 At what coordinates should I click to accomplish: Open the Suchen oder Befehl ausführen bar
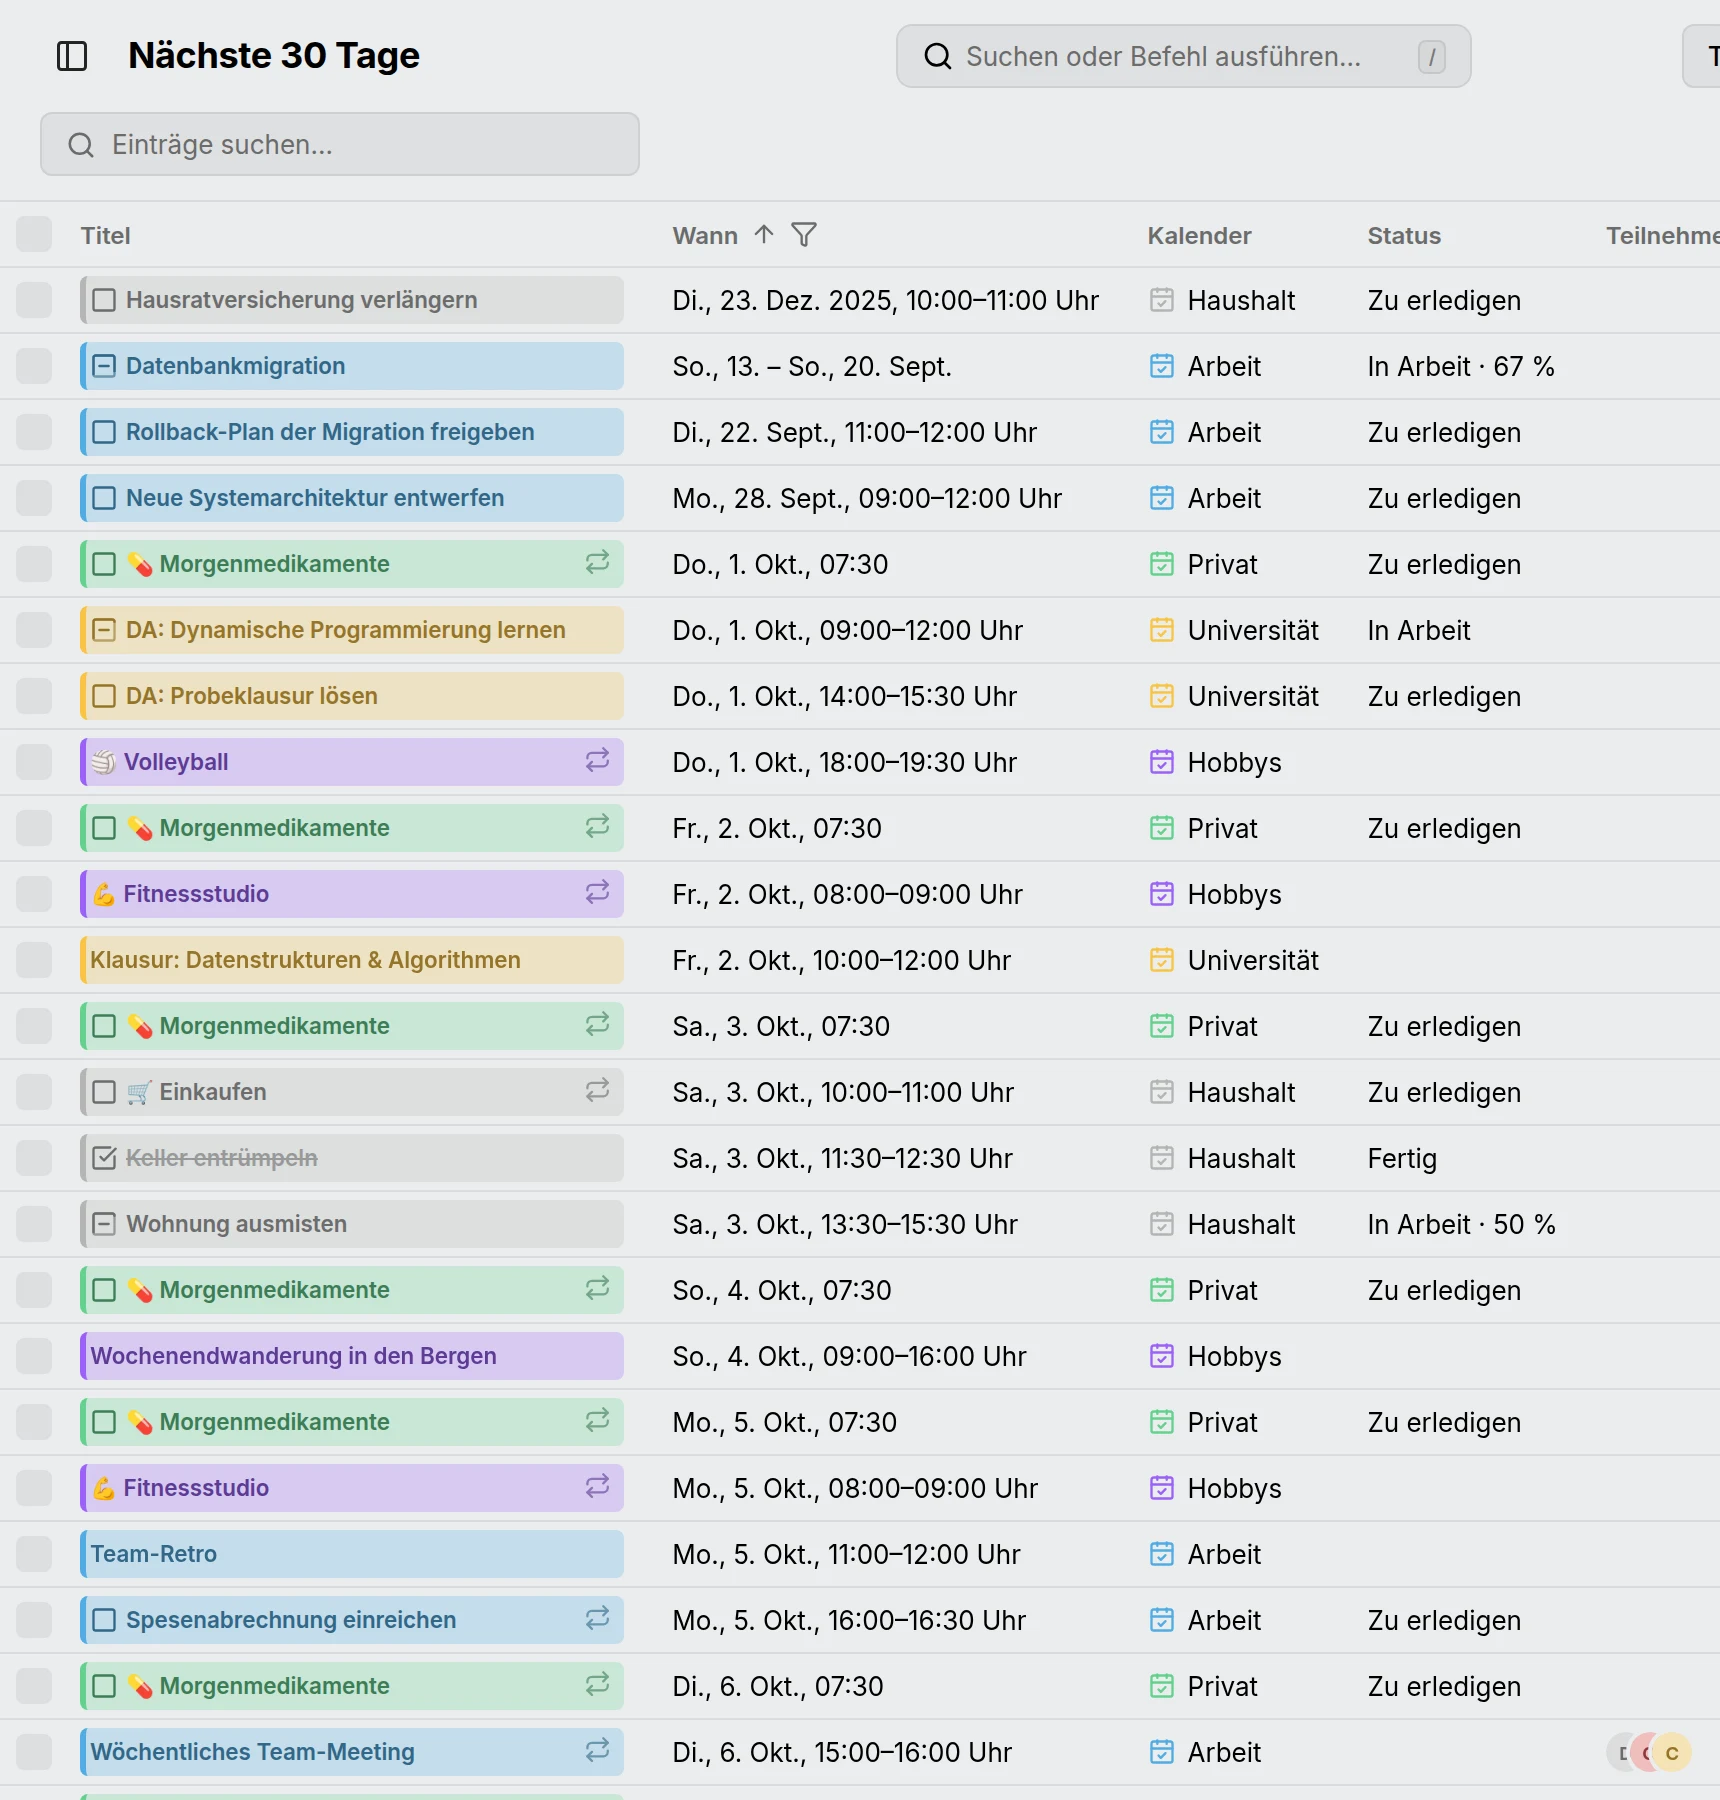coord(1184,56)
